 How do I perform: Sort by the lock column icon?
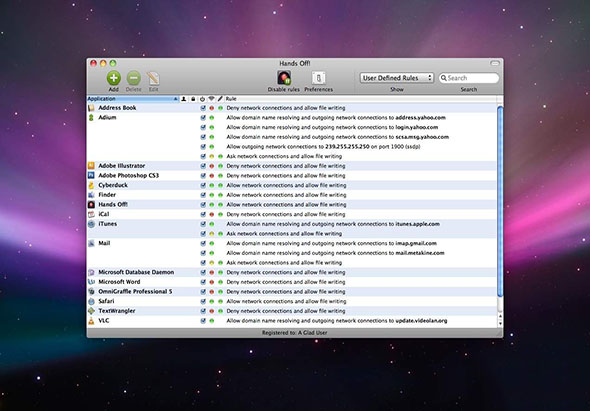(x=193, y=99)
